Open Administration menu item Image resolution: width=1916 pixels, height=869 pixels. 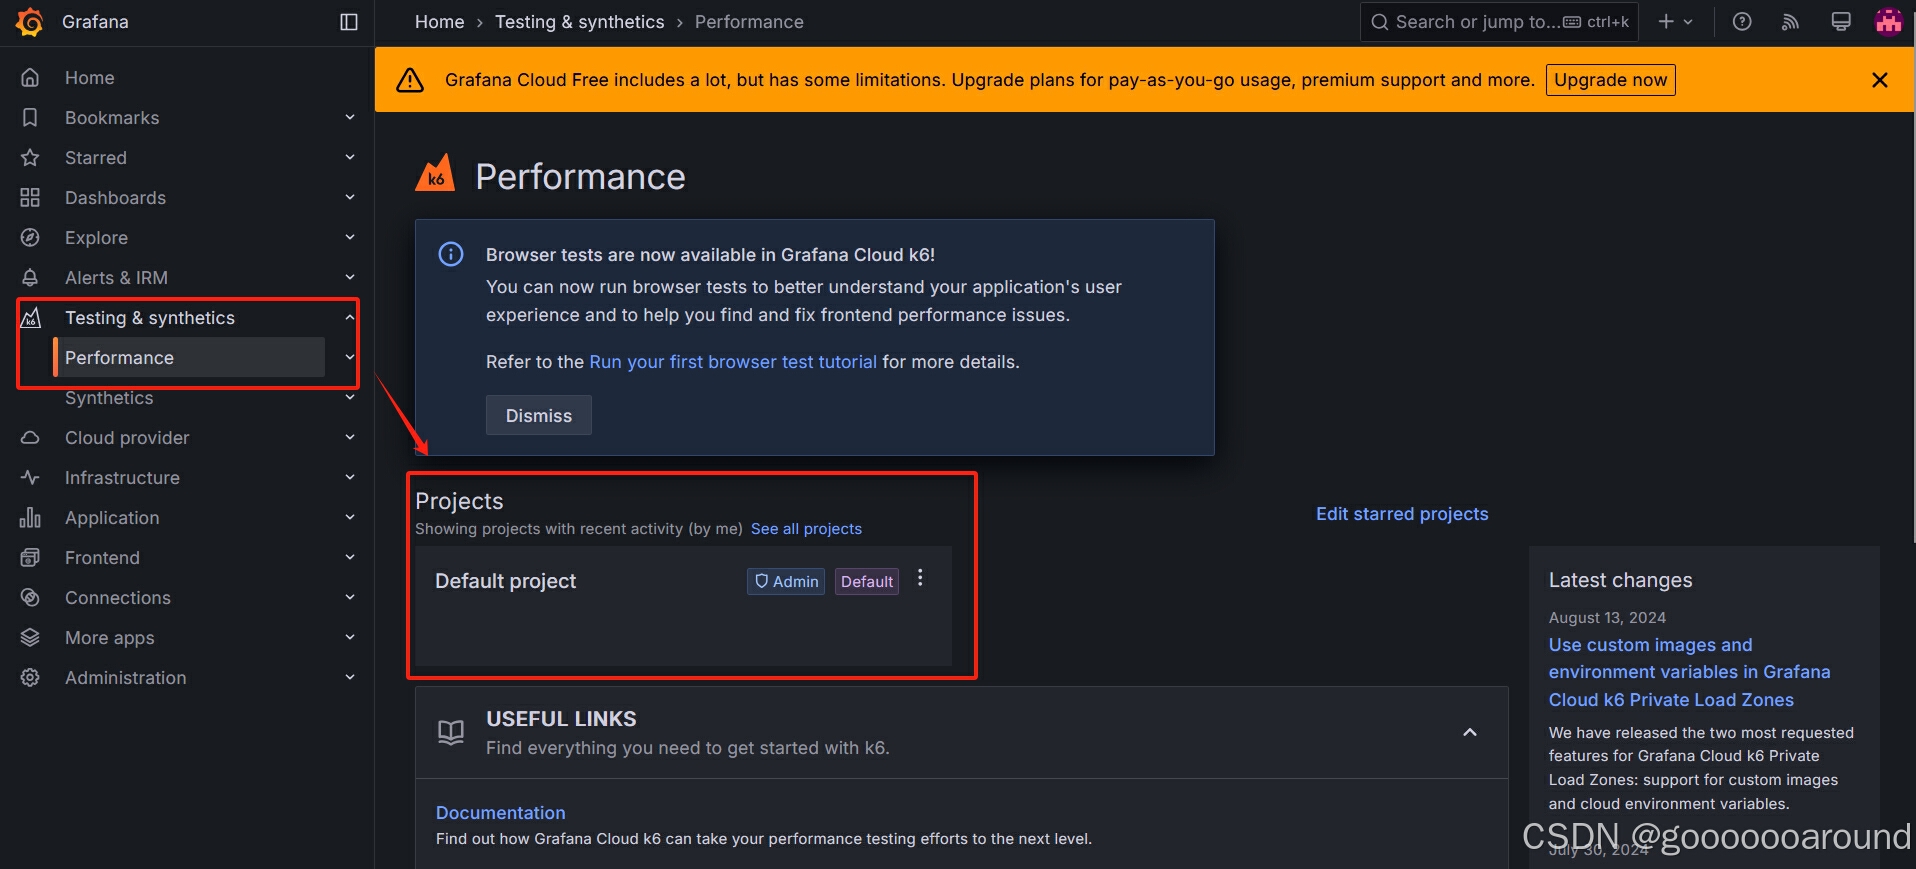point(125,677)
